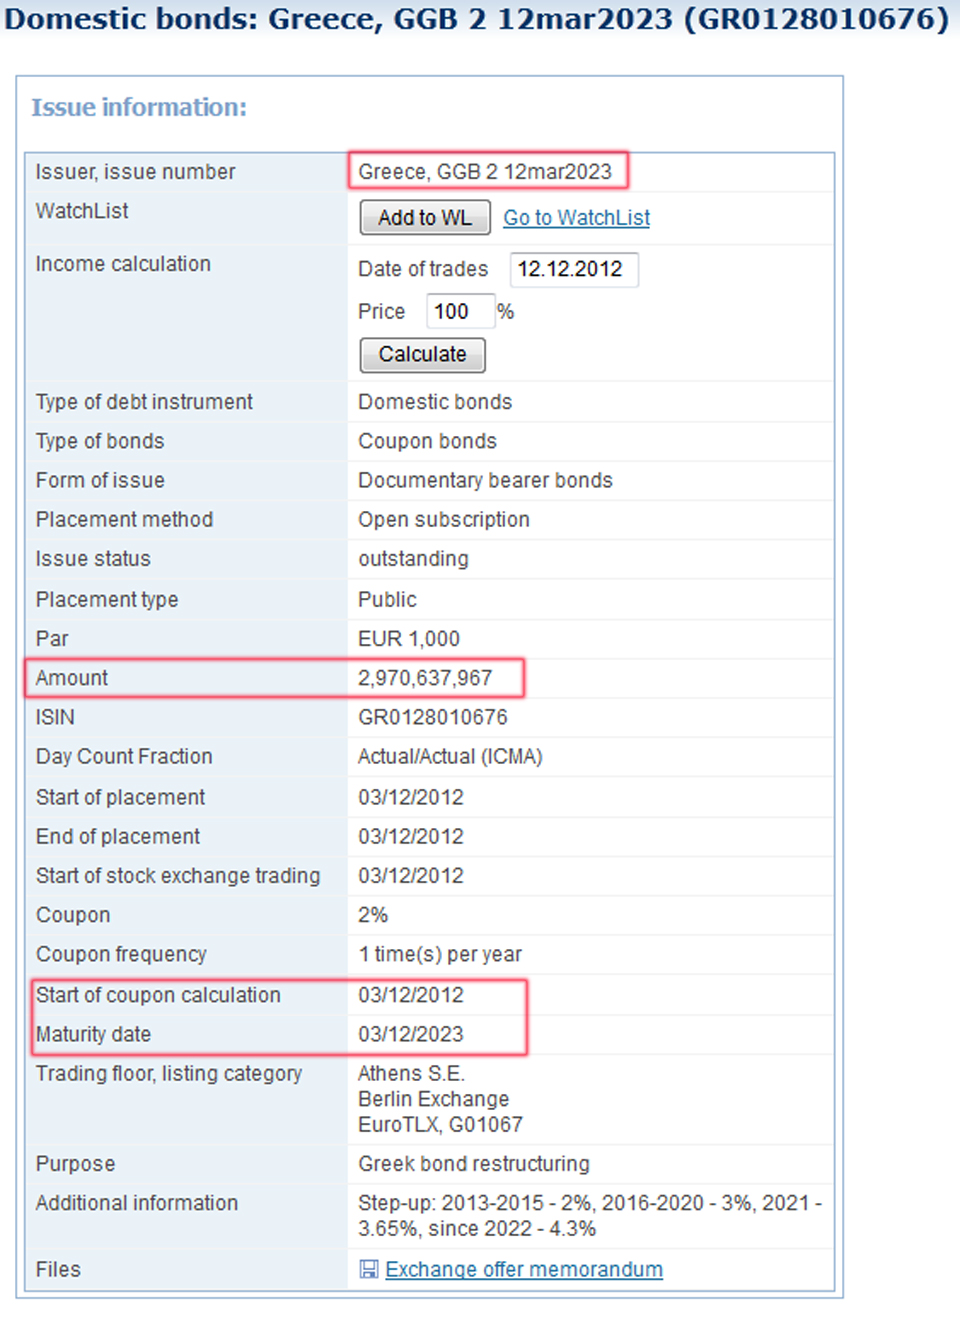Screen dimensions: 960x1321
Task: Select the Issue information heading
Action: 139,107
